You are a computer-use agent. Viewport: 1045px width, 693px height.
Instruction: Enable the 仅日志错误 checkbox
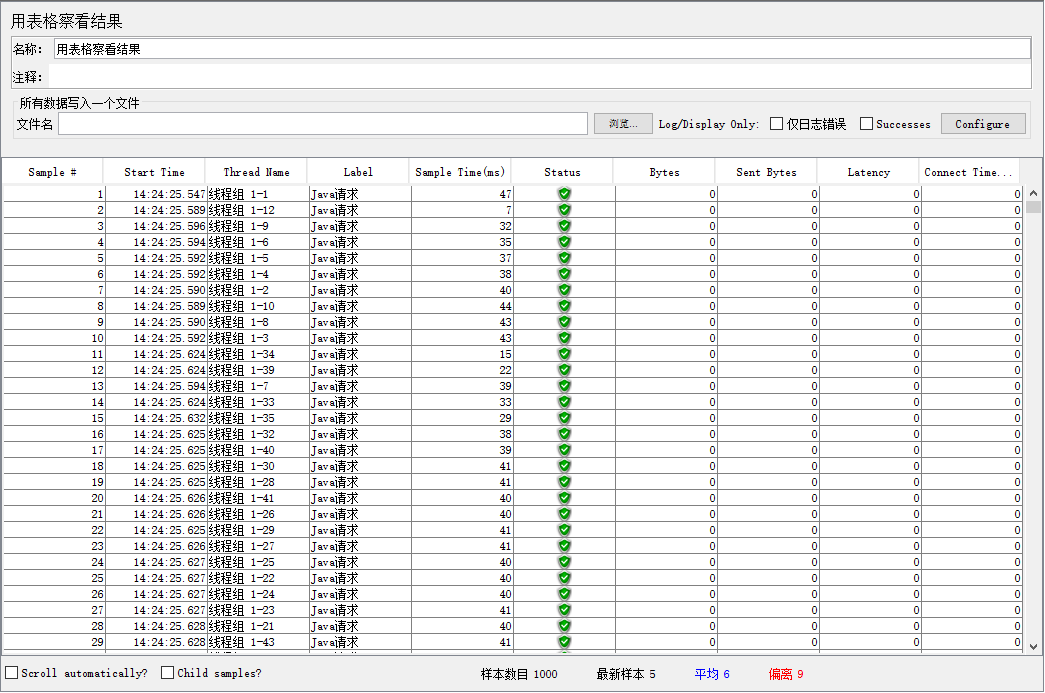(776, 124)
